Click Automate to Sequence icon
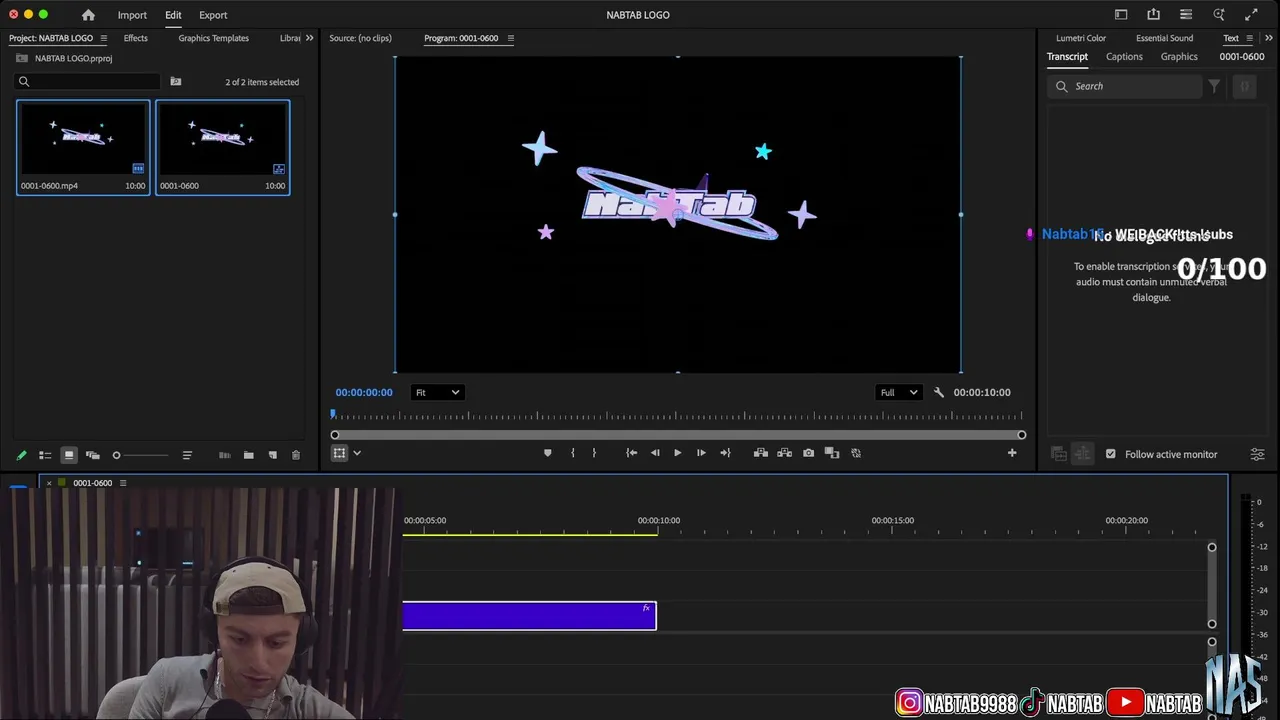The width and height of the screenshot is (1280, 720). (224, 455)
